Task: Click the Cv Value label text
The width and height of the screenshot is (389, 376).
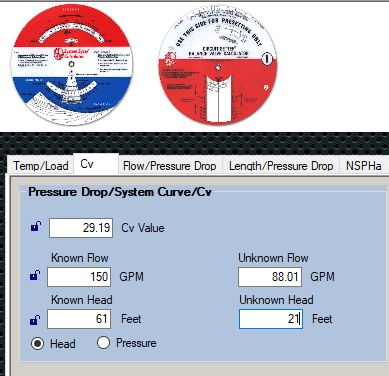Action: 143,228
